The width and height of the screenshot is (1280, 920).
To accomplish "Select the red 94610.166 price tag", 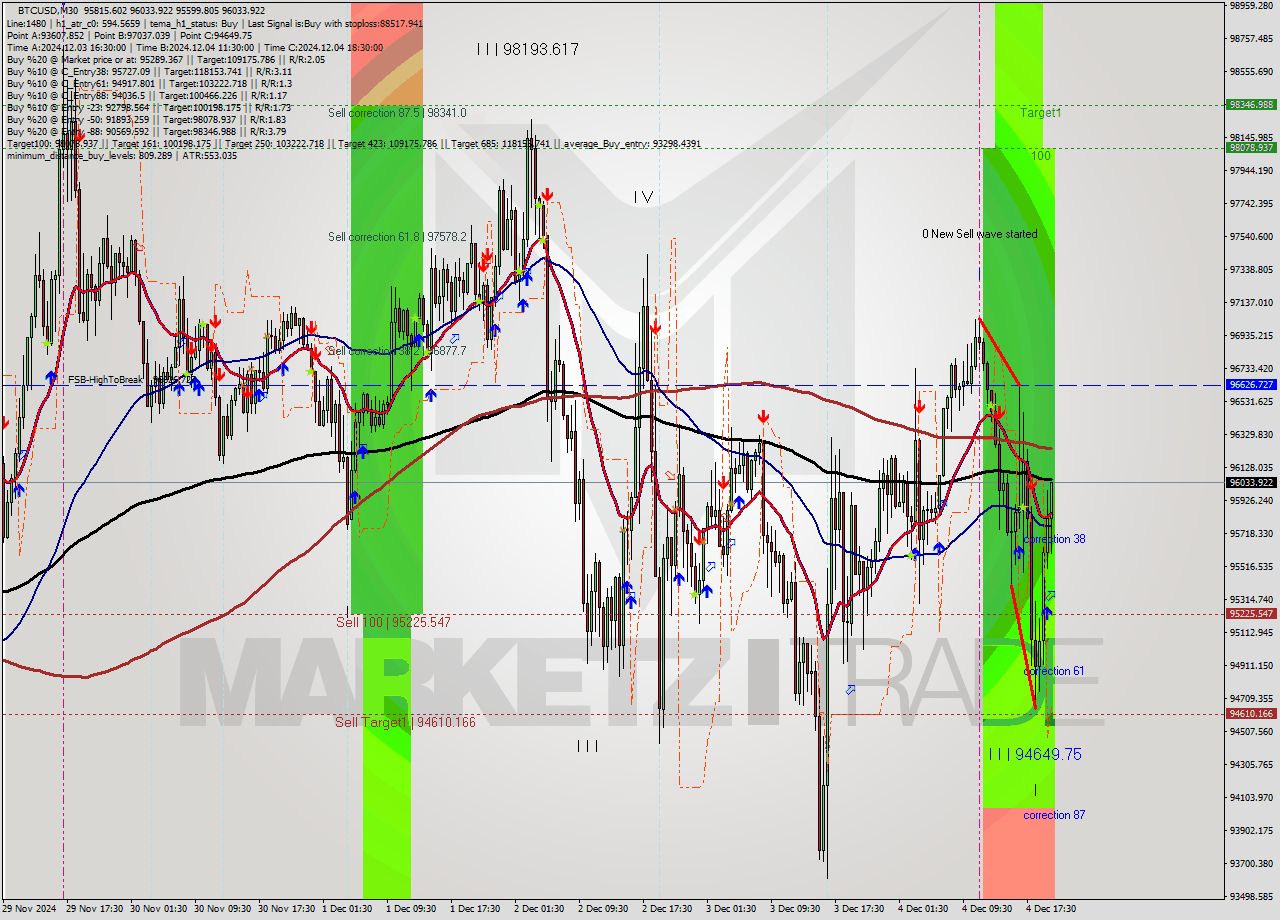I will tap(1251, 714).
